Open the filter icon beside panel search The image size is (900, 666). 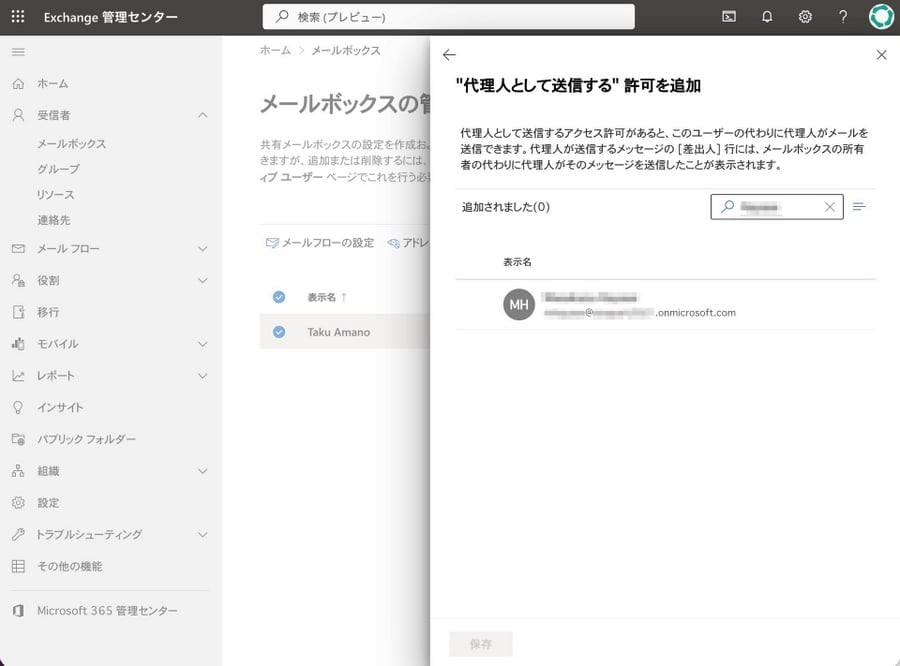[x=859, y=207]
